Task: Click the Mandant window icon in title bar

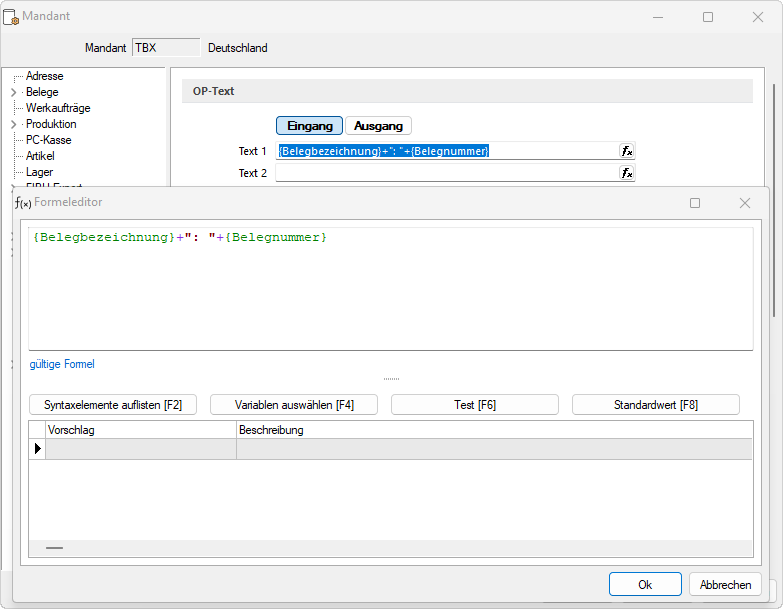Action: click(x=11, y=17)
